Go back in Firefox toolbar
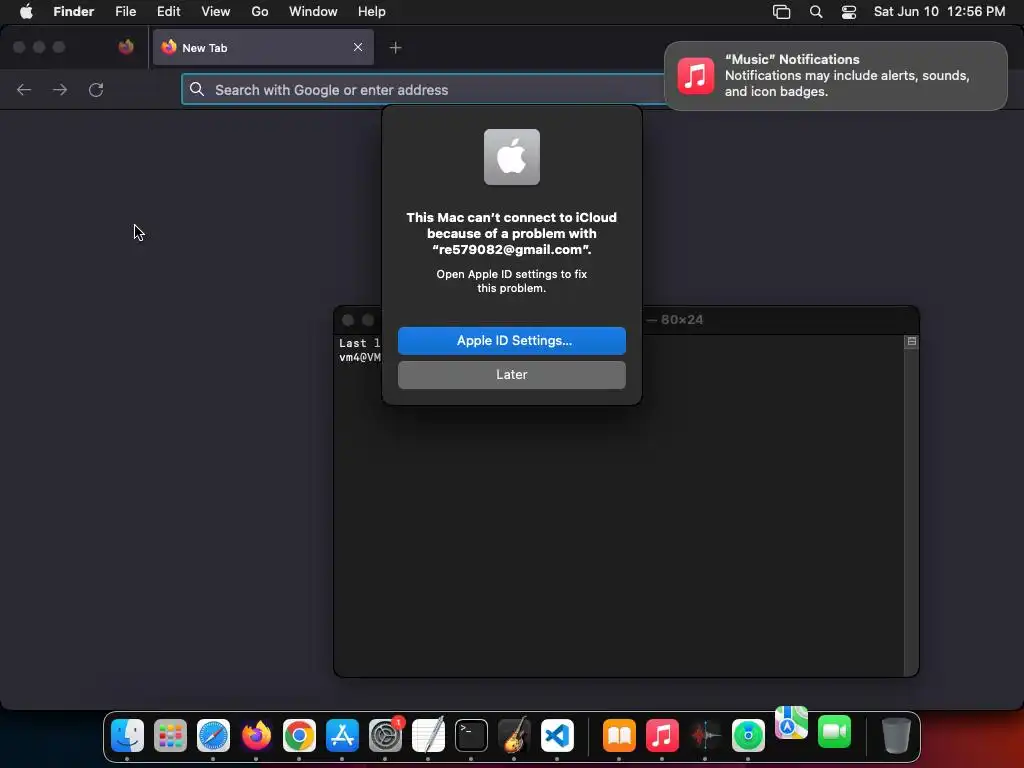Screen dimensions: 1024x768 click(x=24, y=89)
